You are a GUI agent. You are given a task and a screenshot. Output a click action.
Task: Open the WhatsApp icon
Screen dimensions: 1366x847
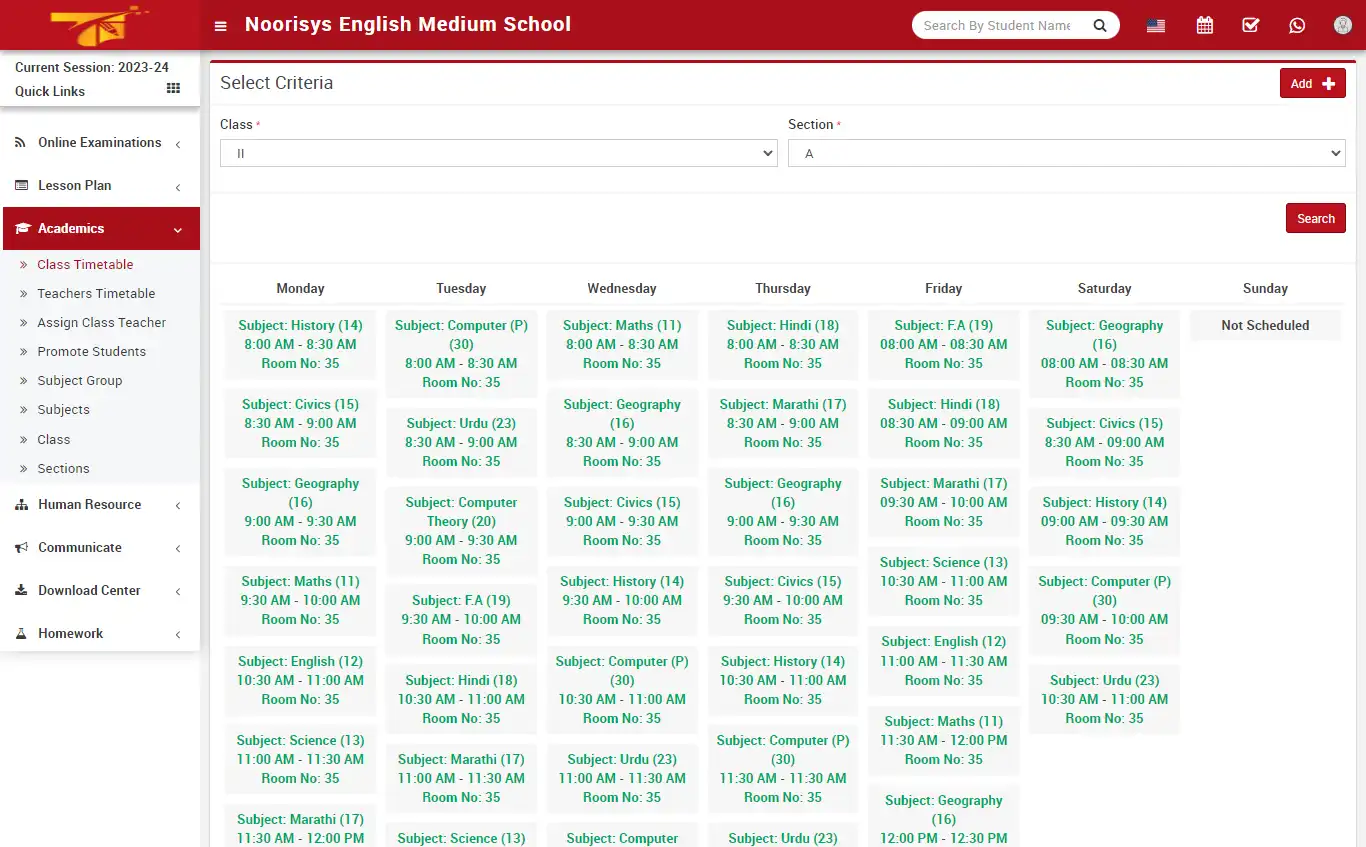pos(1297,24)
